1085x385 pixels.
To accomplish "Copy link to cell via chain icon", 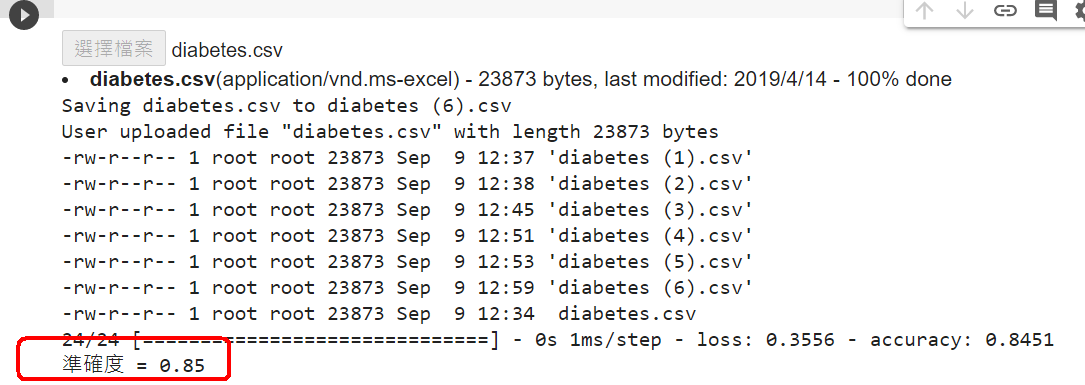I will pos(1005,10).
